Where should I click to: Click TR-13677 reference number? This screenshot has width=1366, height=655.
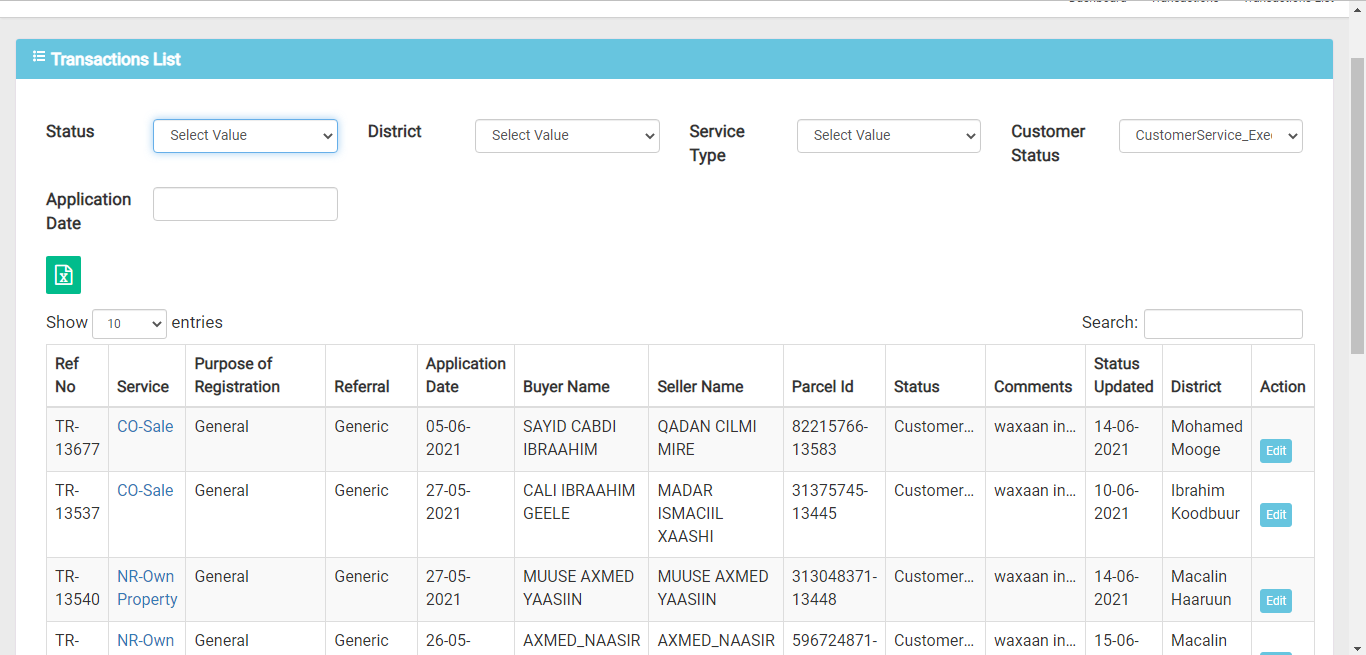click(77, 438)
